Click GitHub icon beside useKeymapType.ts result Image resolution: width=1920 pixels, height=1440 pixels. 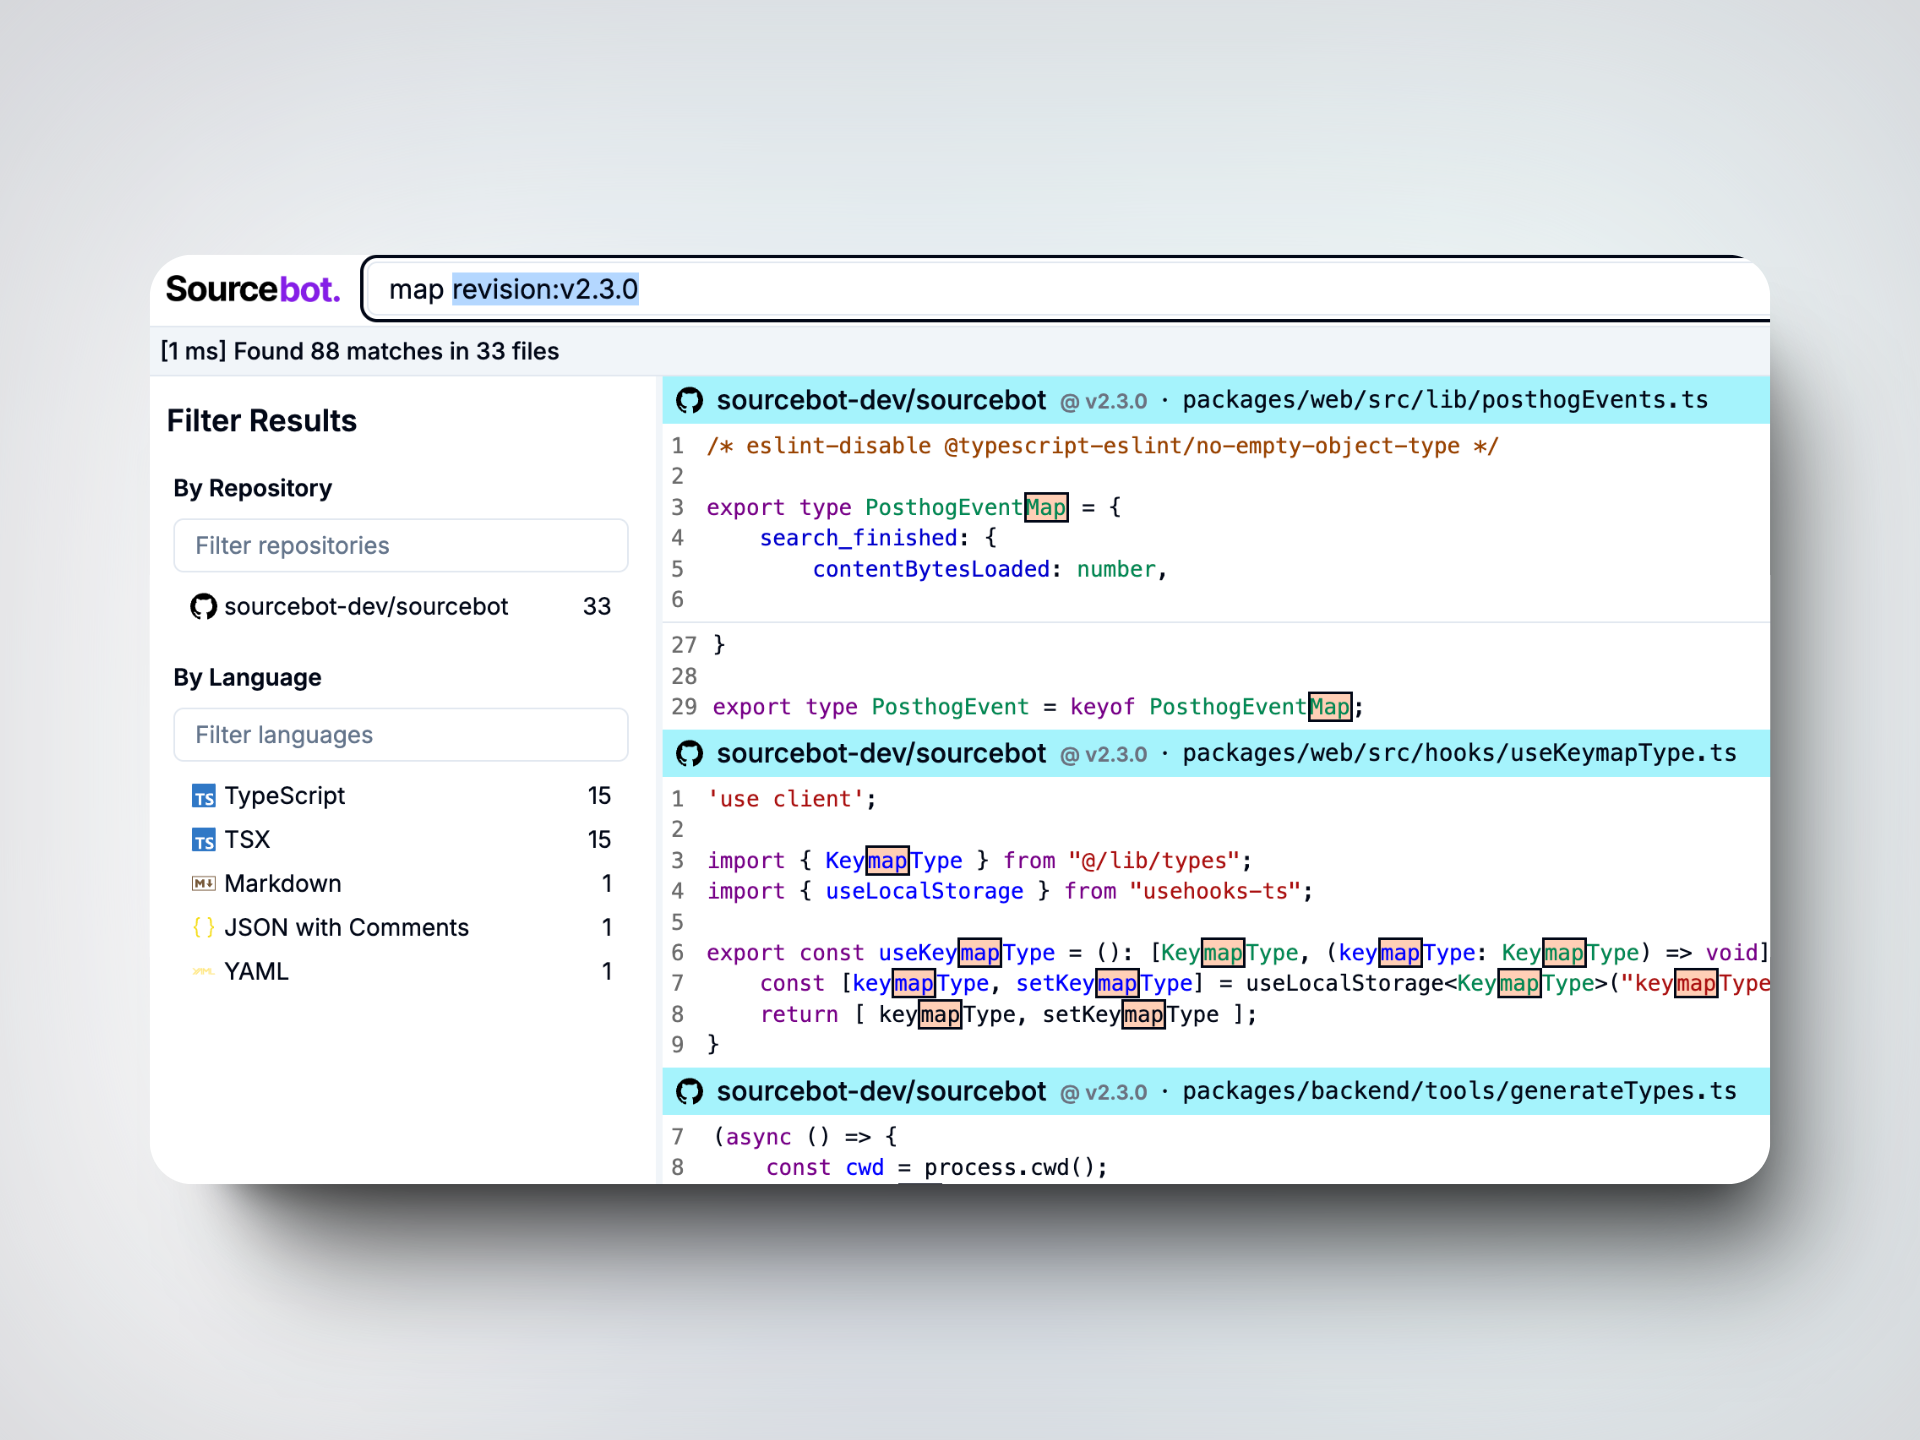[x=689, y=753]
